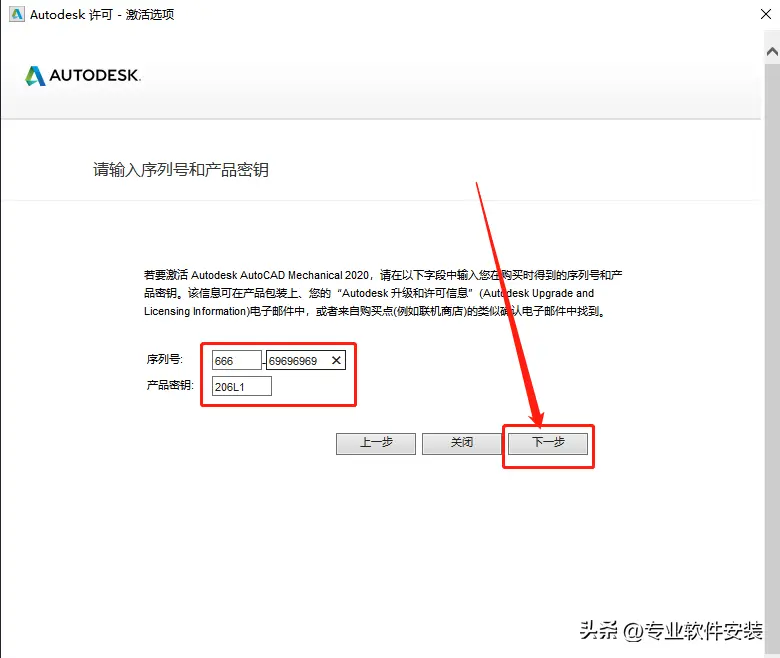Image resolution: width=780 pixels, height=658 pixels.
Task: Click the 关闭 (Close) button
Action: 462,443
